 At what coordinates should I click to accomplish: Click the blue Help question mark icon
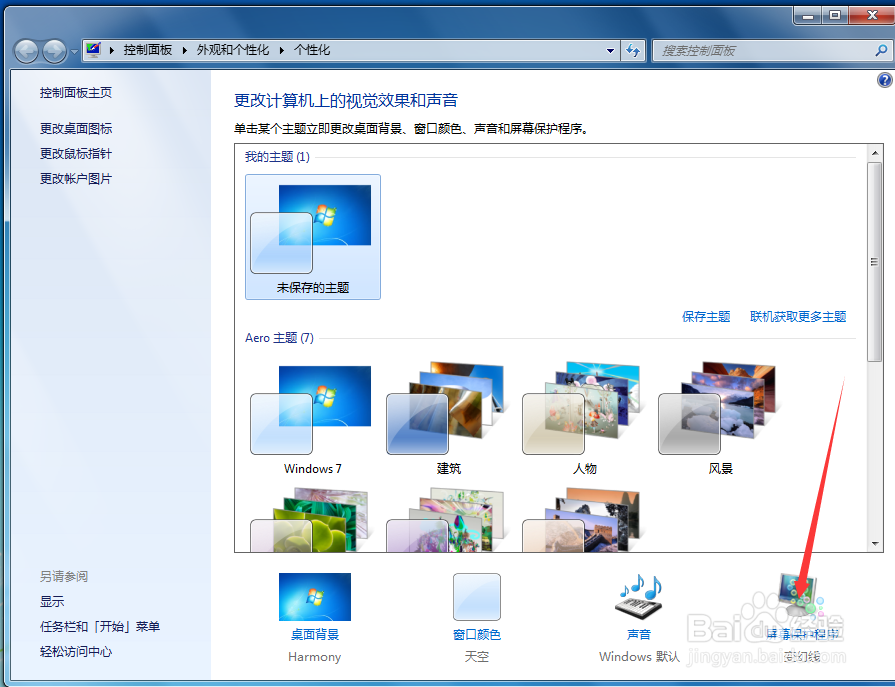(x=885, y=81)
